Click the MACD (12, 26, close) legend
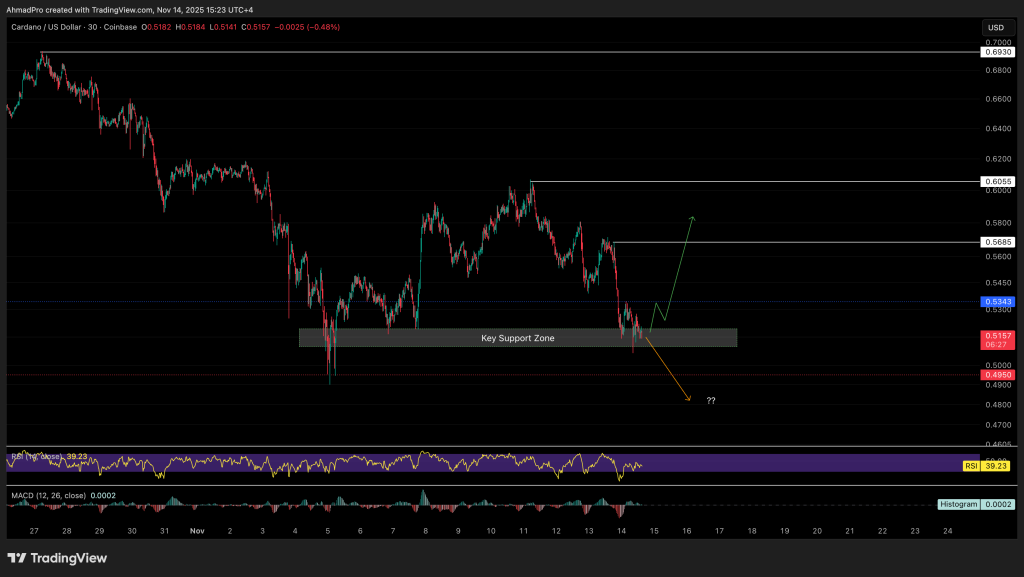Viewport: 1024px width, 577px height. click(48, 495)
